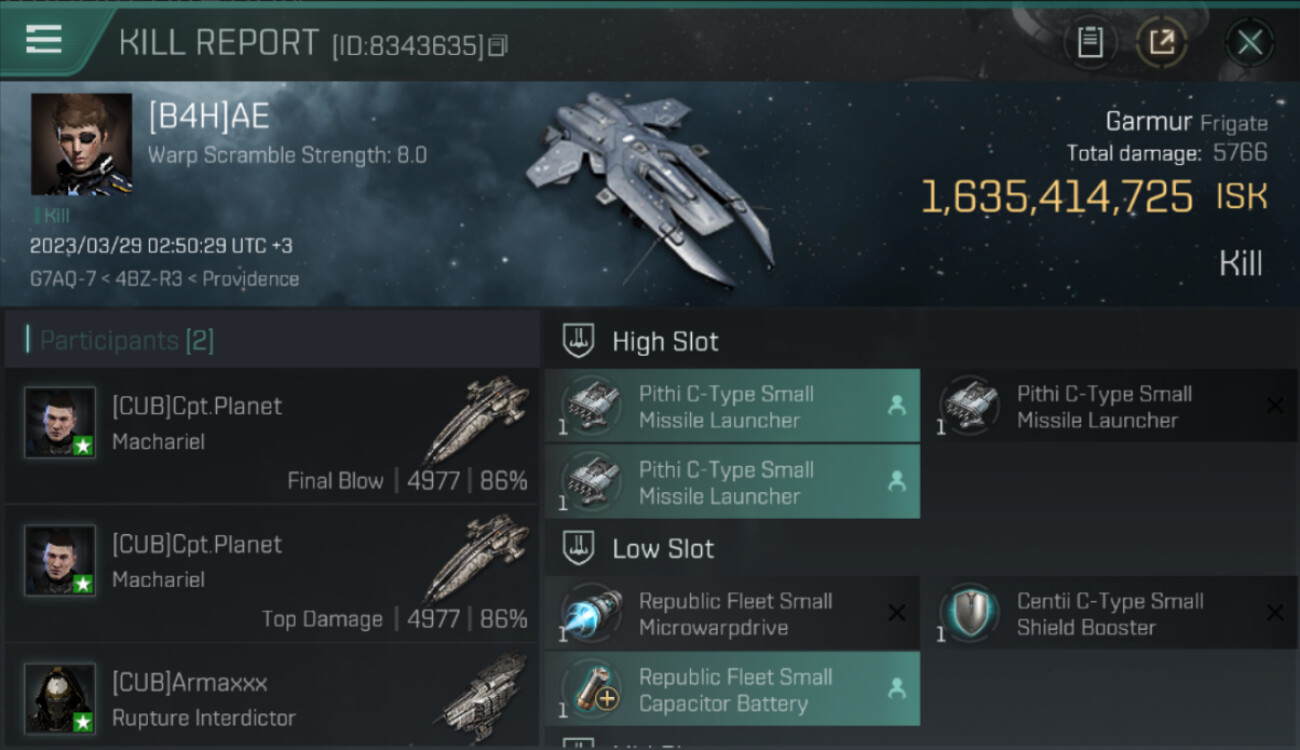
Task: Click the Armaxxx pilot portrait
Action: 60,698
